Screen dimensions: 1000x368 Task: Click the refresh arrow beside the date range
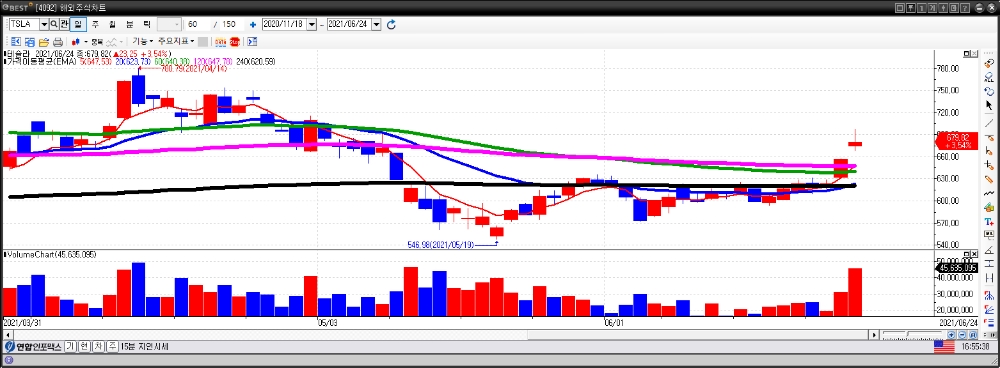tap(392, 24)
